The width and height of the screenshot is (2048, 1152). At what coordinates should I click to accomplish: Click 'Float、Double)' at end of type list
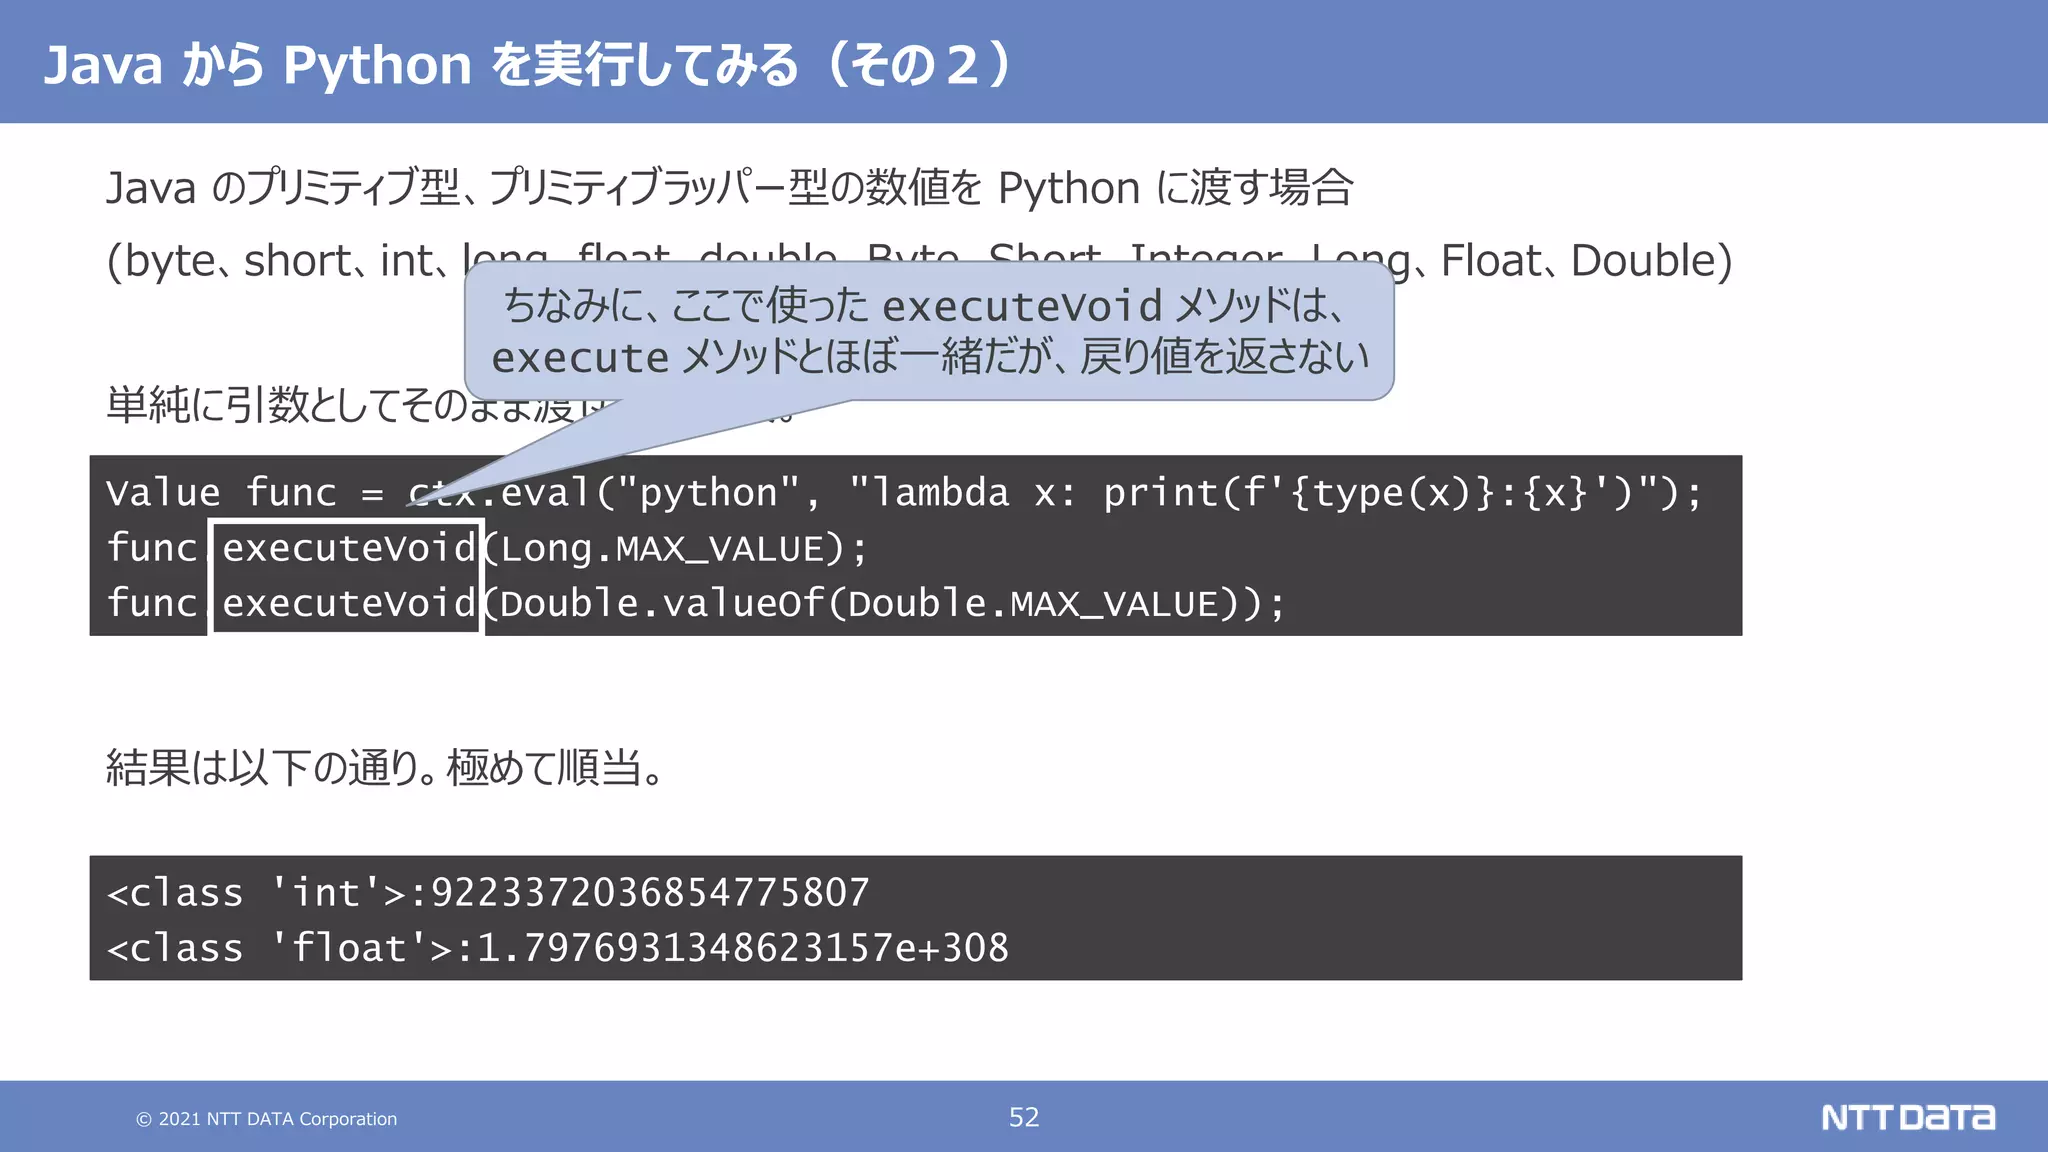pyautogui.click(x=1586, y=261)
